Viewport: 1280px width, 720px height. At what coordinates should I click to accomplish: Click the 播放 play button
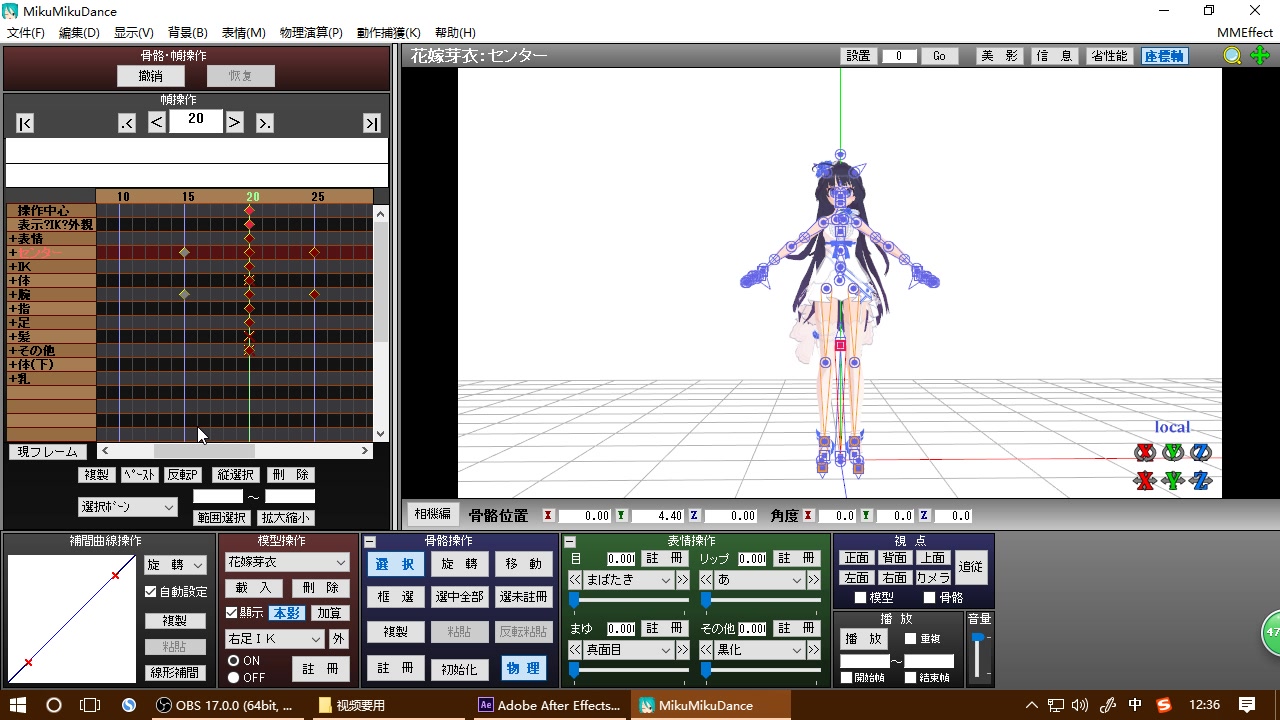point(863,638)
